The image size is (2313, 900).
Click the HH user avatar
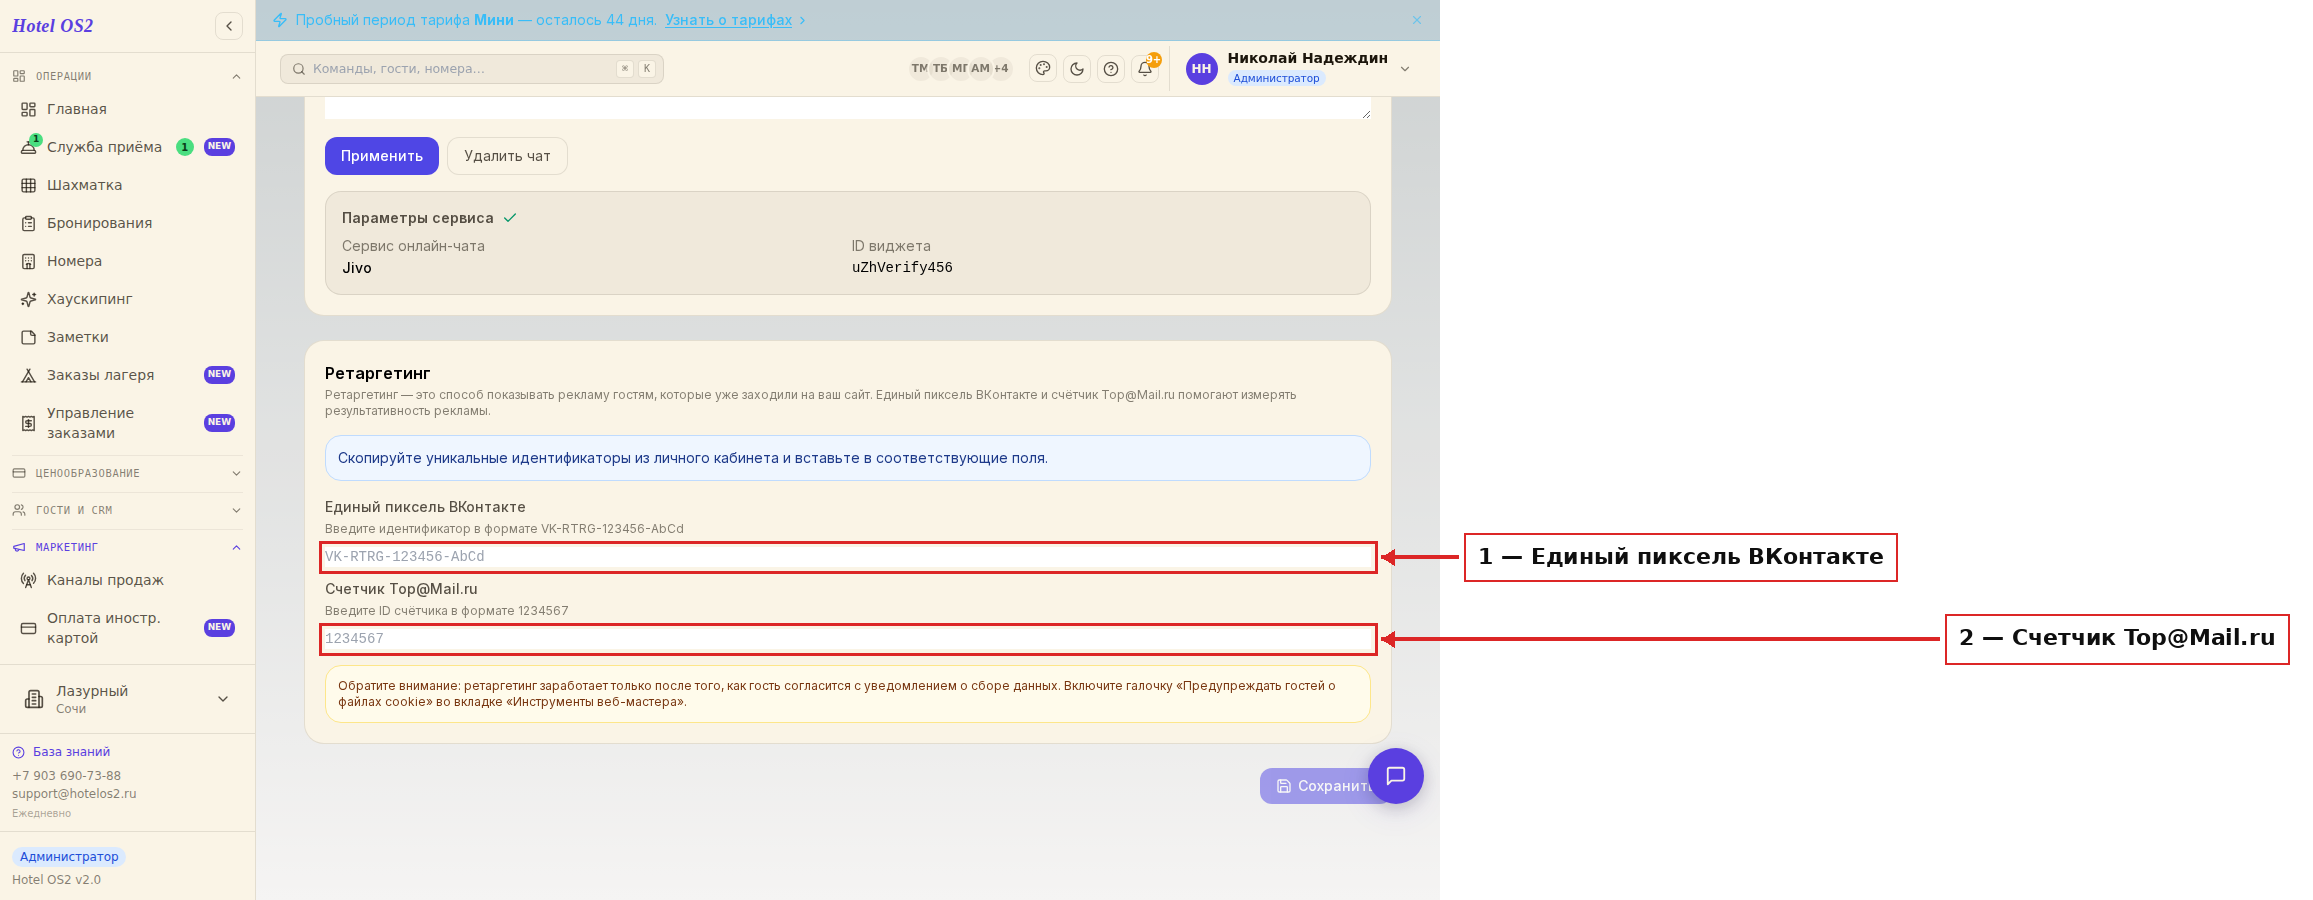[x=1202, y=69]
